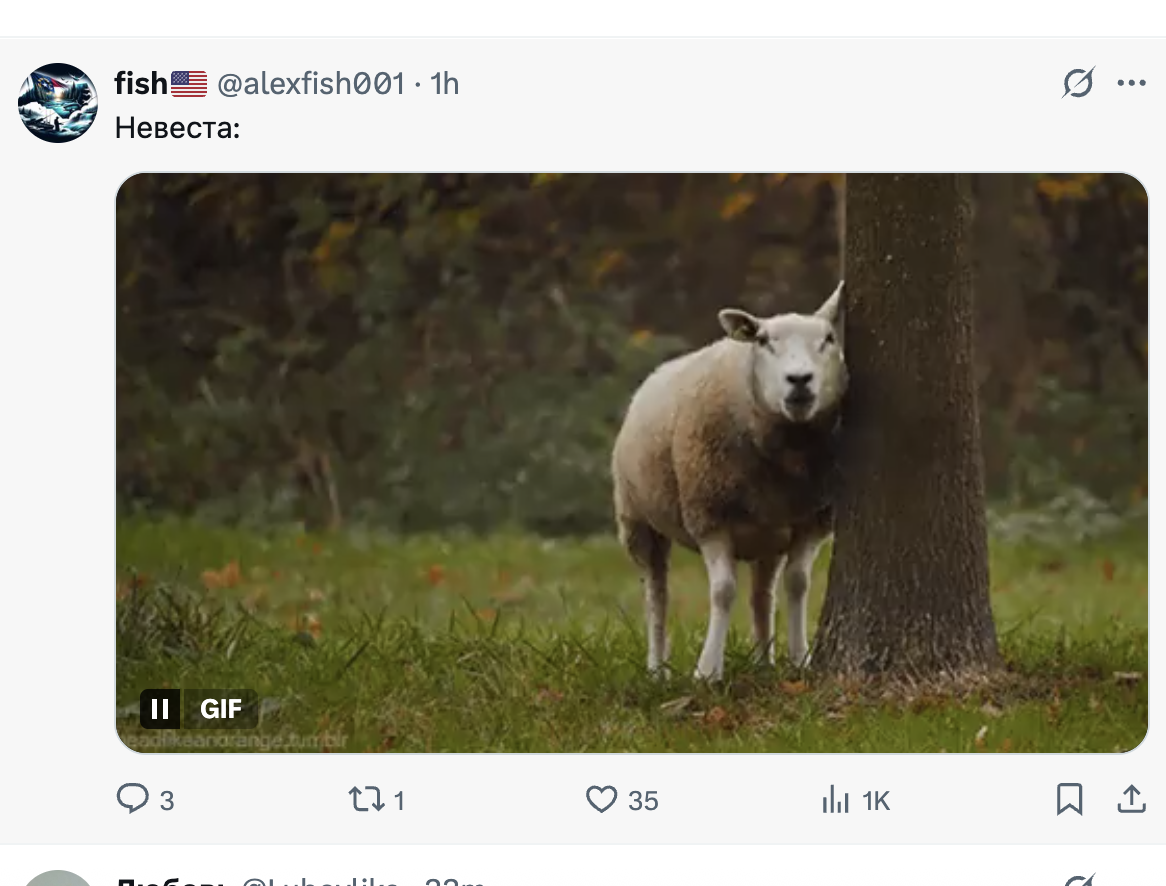
Task: Click the reply count 3
Action: tap(167, 801)
